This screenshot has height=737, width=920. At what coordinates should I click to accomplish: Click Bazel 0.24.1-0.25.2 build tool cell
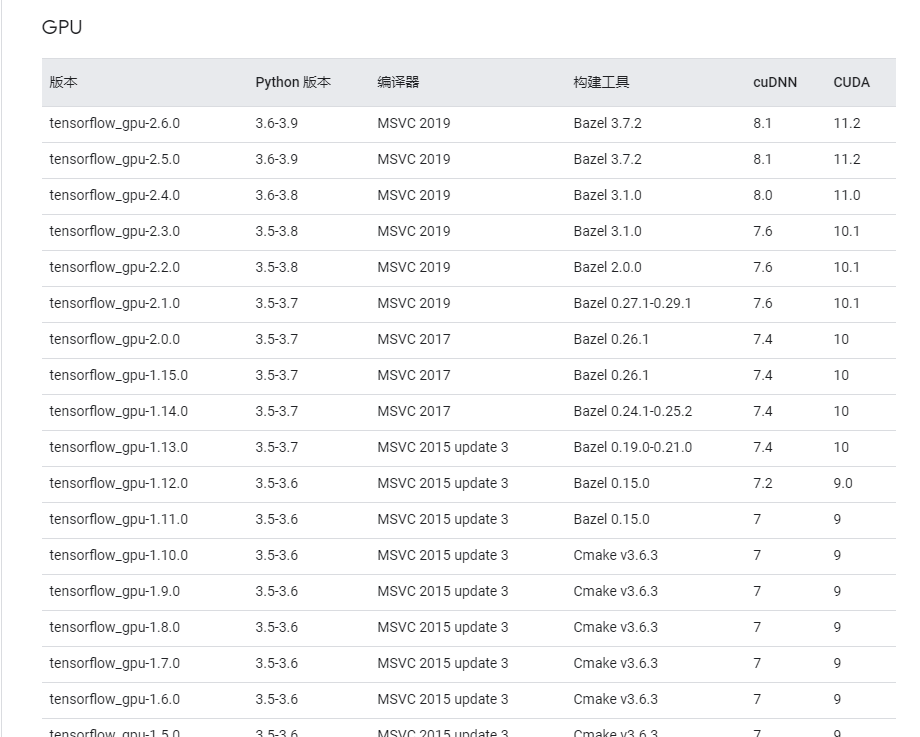pyautogui.click(x=632, y=411)
